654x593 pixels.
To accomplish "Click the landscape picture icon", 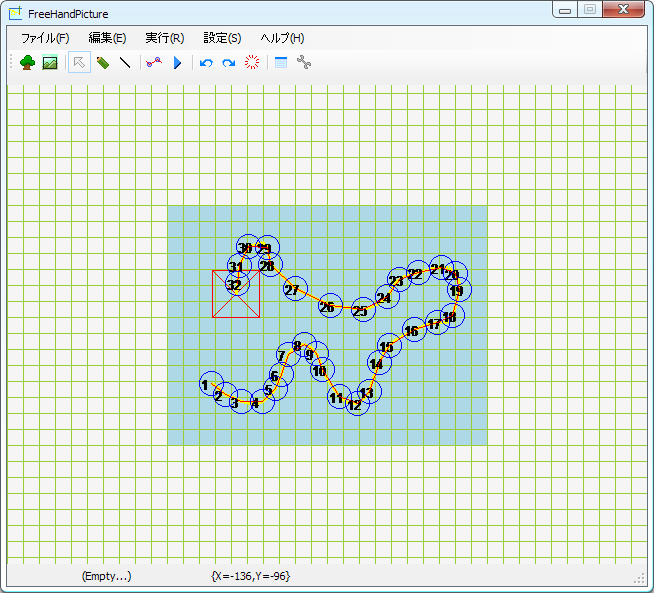I will pyautogui.click(x=50, y=63).
